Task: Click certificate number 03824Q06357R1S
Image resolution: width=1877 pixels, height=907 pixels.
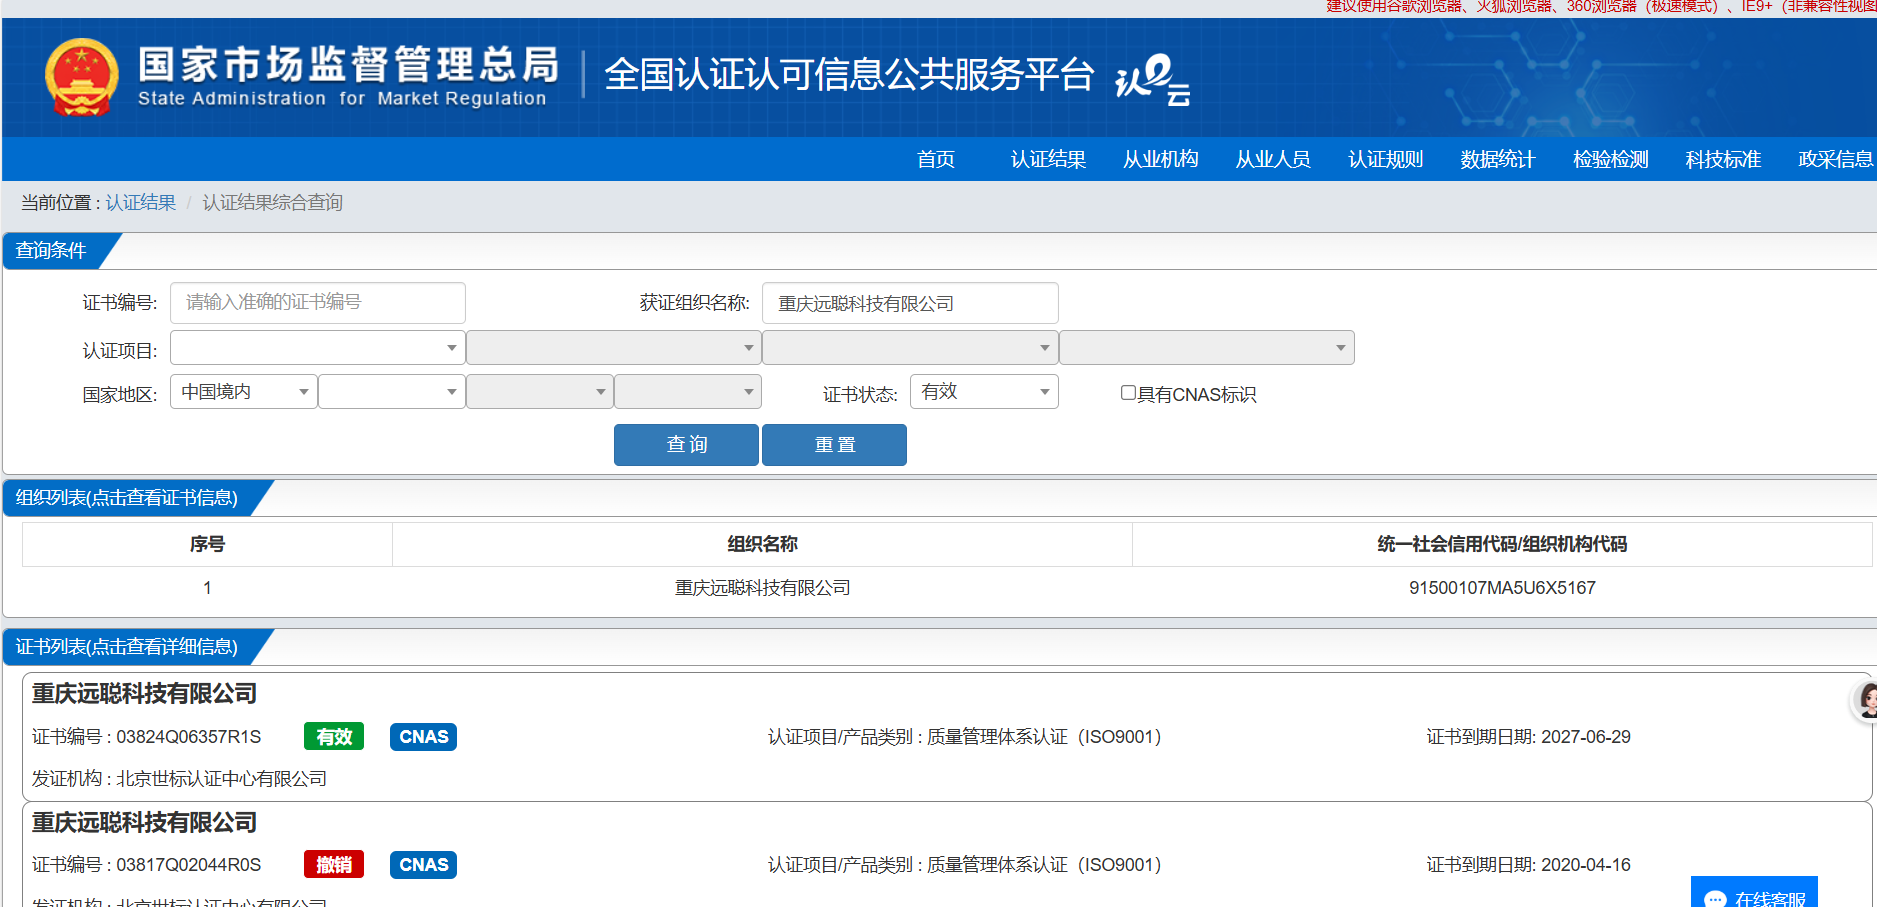Action: click(x=189, y=737)
